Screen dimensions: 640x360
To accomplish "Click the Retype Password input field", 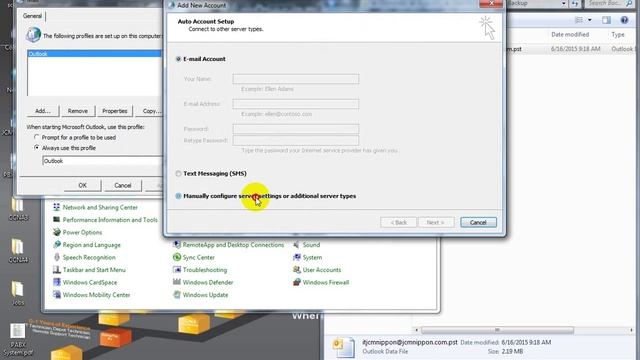I will (296, 140).
